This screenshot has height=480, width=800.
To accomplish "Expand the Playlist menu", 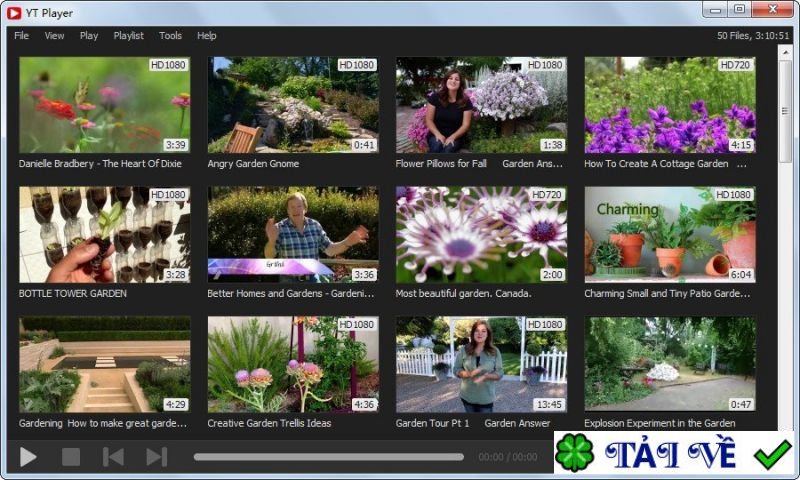I will (128, 36).
